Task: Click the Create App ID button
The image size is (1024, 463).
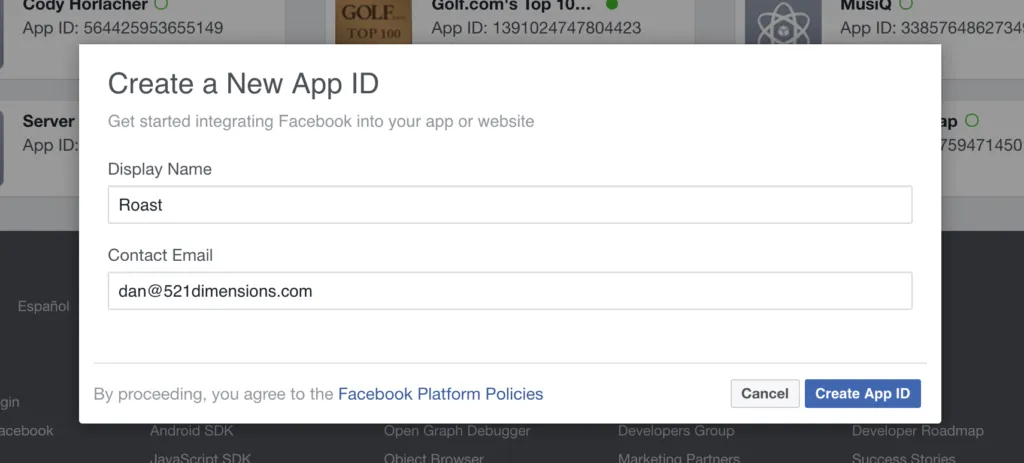Action: click(862, 394)
